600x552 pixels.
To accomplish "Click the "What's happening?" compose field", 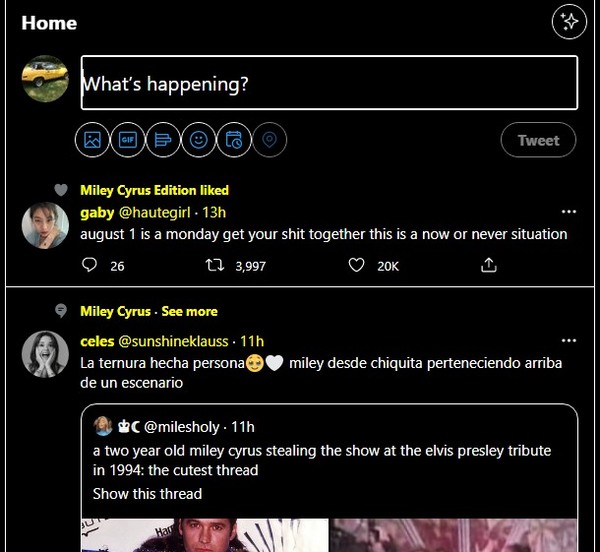I will [328, 84].
